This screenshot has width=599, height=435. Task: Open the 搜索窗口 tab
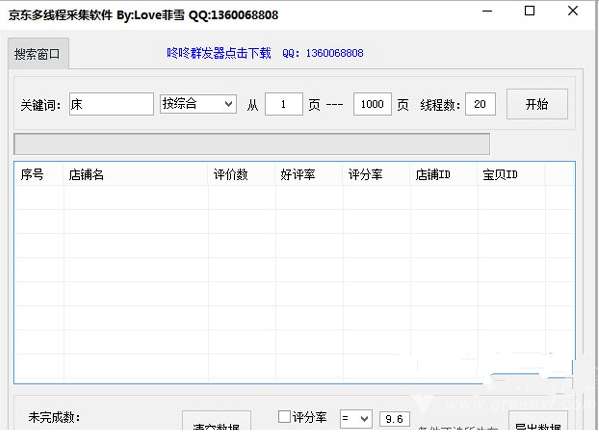pyautogui.click(x=37, y=54)
